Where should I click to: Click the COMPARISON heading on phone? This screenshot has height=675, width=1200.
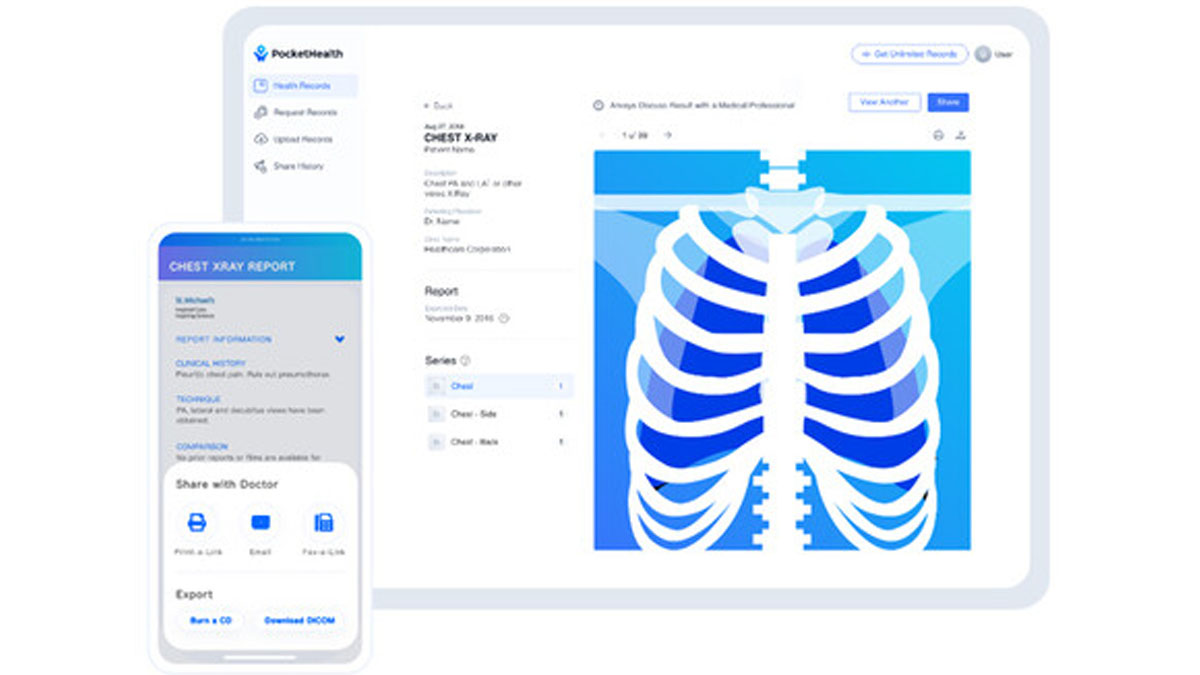click(x=202, y=447)
